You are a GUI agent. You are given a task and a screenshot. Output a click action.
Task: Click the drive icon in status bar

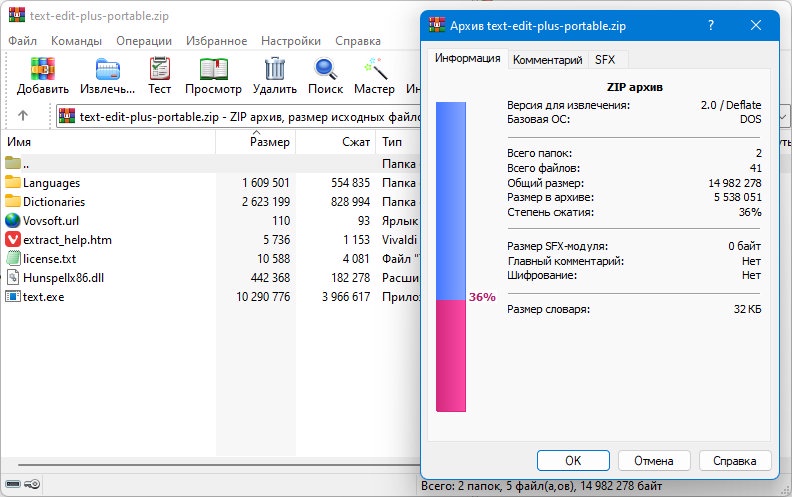click(13, 484)
